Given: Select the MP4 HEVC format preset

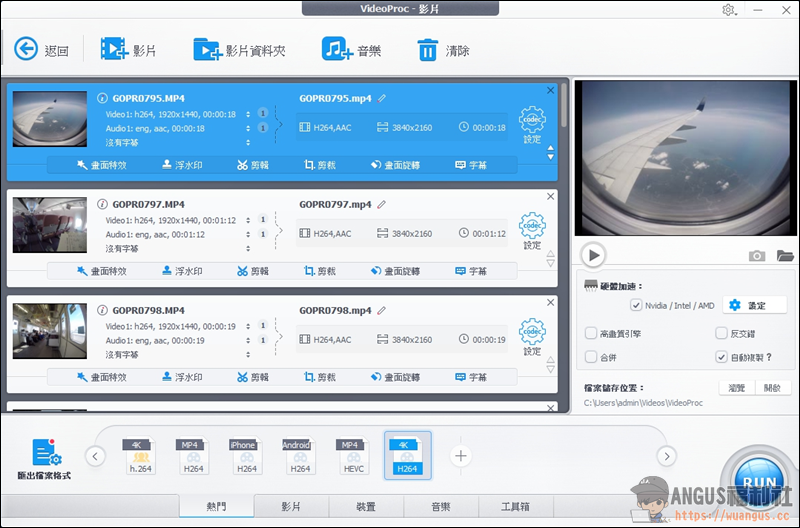Looking at the screenshot, I should [353, 456].
